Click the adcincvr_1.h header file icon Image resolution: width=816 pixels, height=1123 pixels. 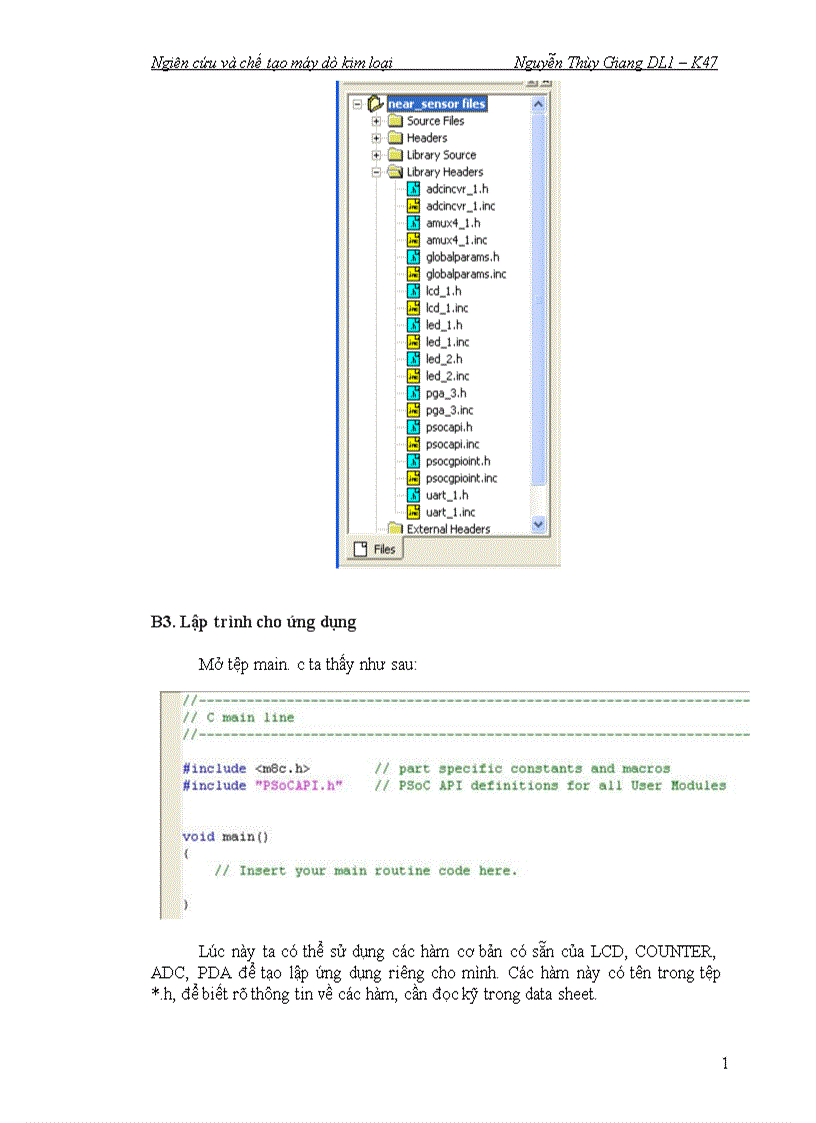pos(413,189)
